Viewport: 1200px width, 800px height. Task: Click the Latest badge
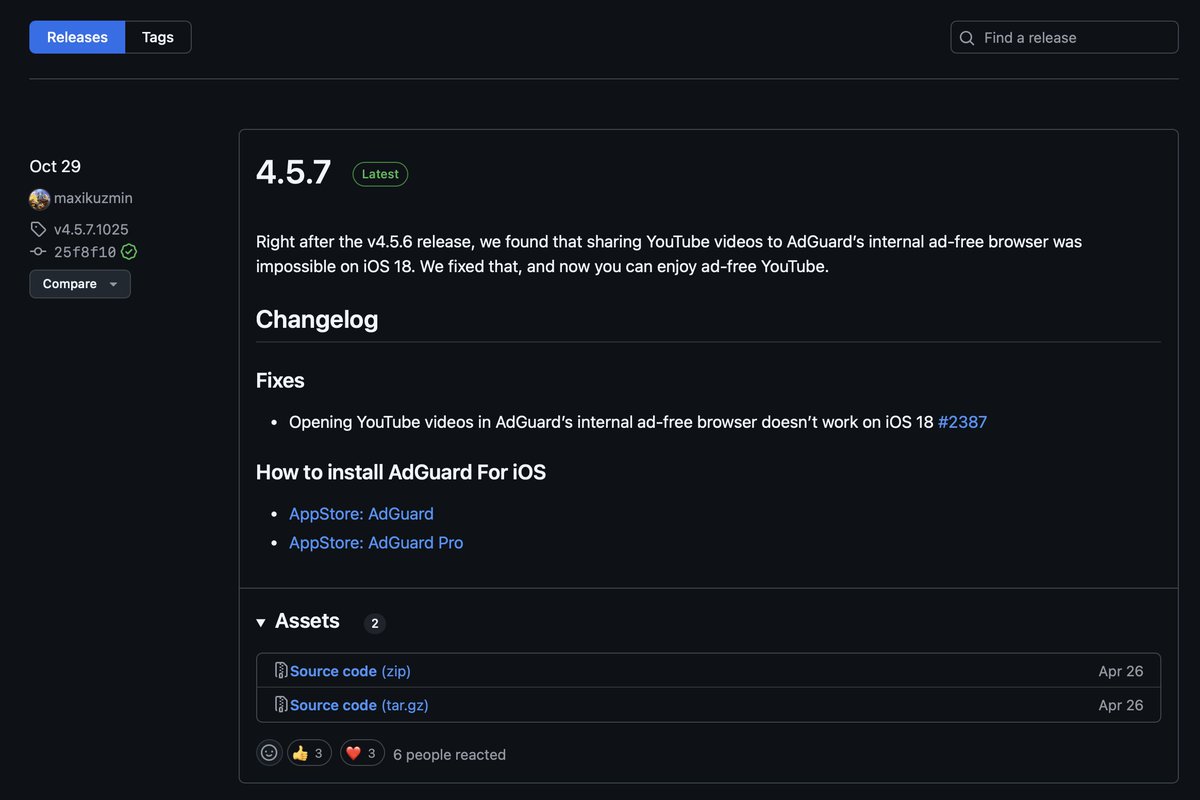tap(380, 174)
